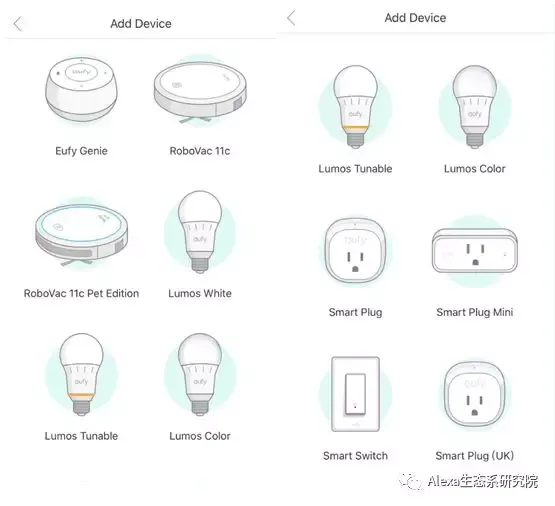
Task: Click the RoboVac 11c Pet Edition label
Action: (x=81, y=293)
